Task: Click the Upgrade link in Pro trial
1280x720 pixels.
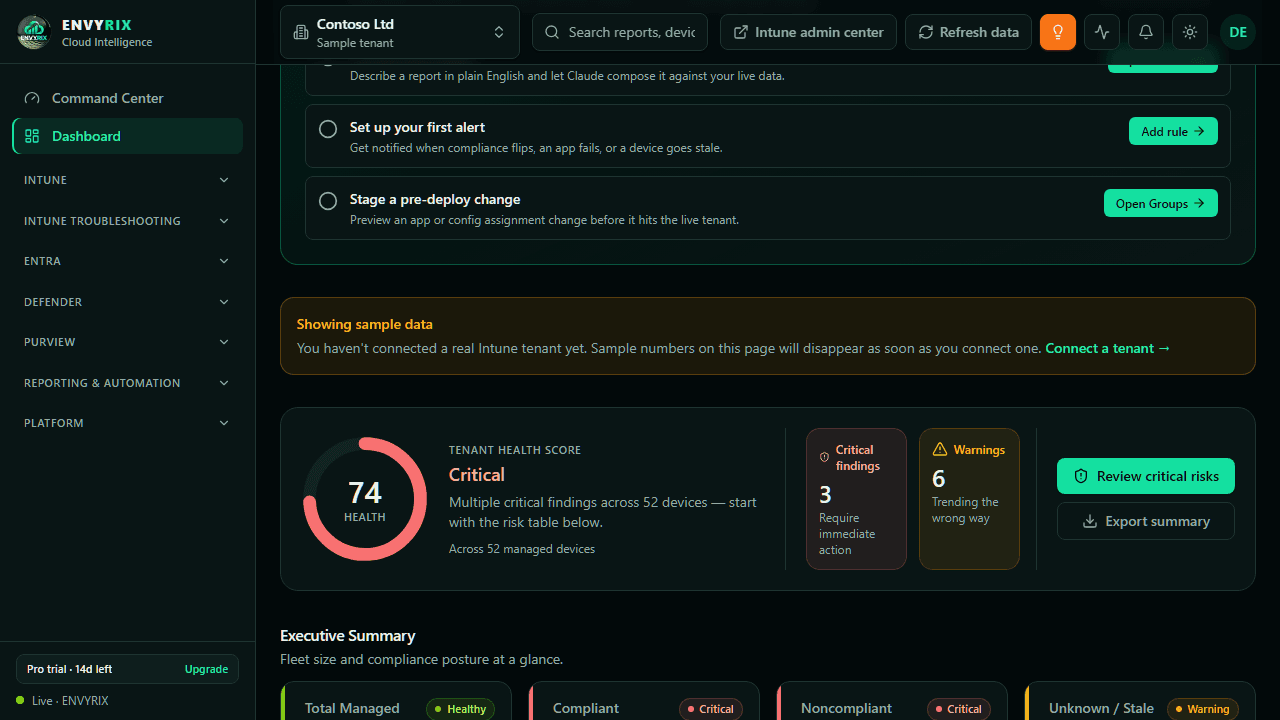Action: [206, 669]
